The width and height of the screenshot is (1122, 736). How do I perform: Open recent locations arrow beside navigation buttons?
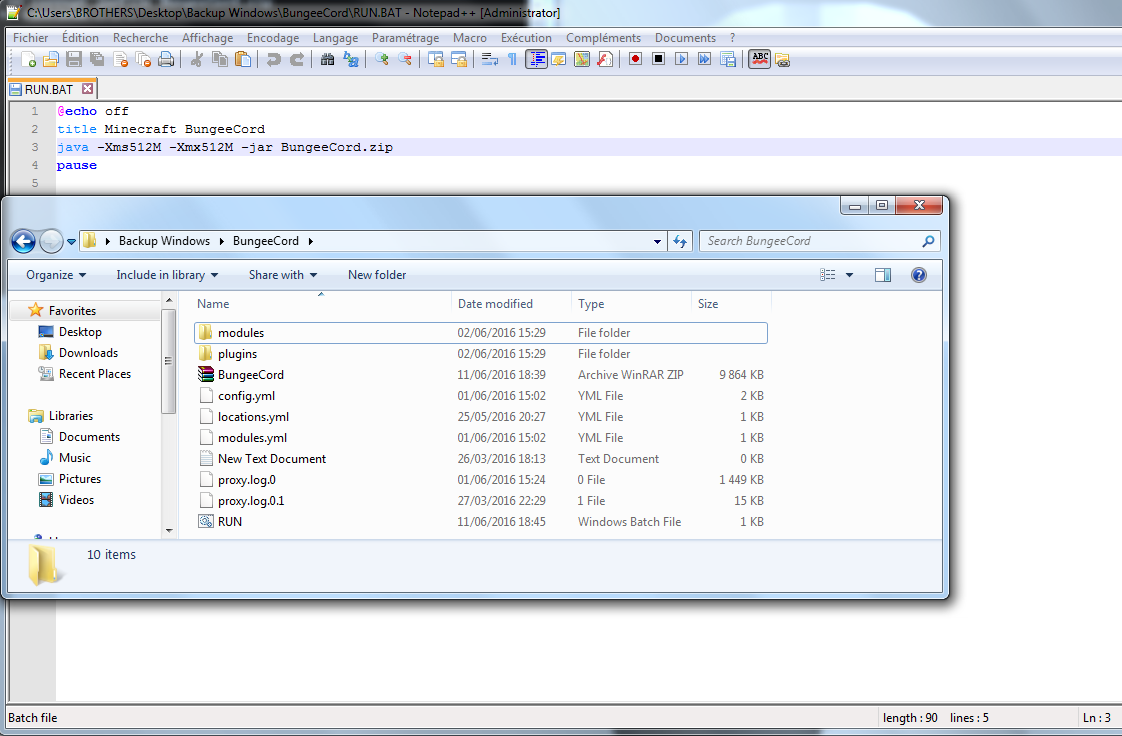click(72, 242)
